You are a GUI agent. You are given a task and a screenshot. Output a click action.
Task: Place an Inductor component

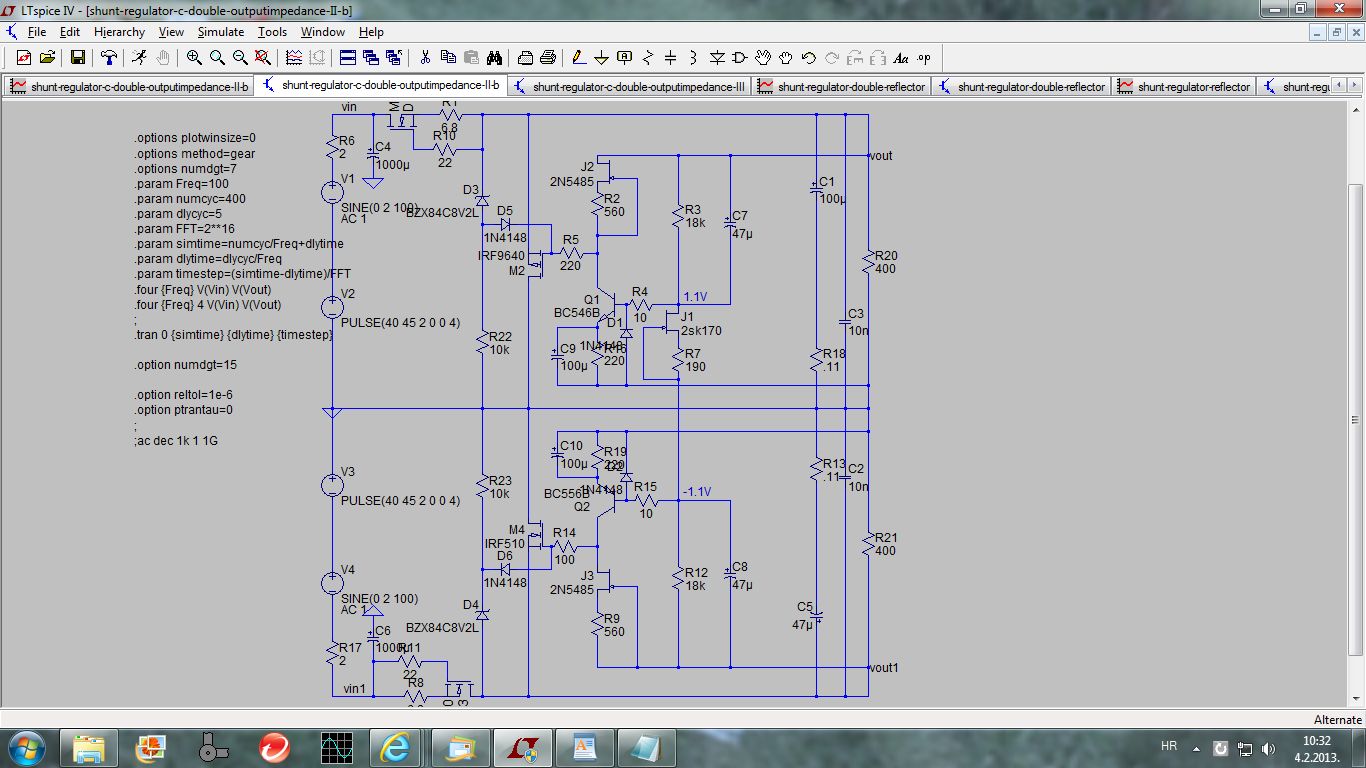click(694, 57)
